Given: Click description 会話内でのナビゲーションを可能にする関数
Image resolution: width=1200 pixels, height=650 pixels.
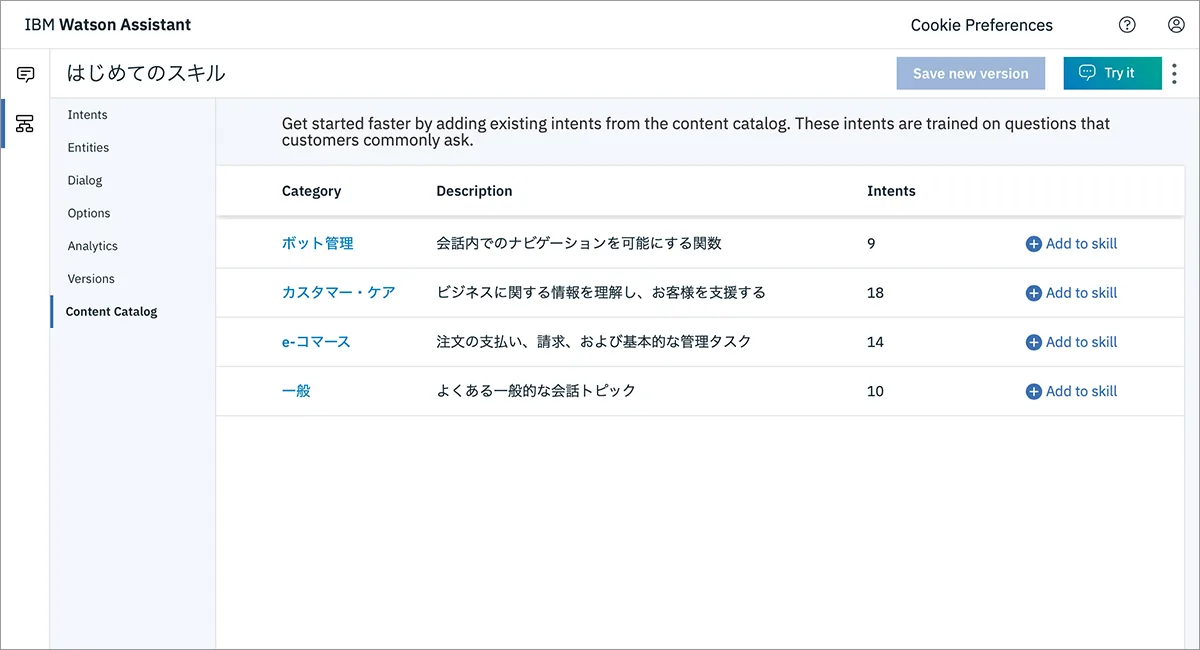Looking at the screenshot, I should click(579, 243).
